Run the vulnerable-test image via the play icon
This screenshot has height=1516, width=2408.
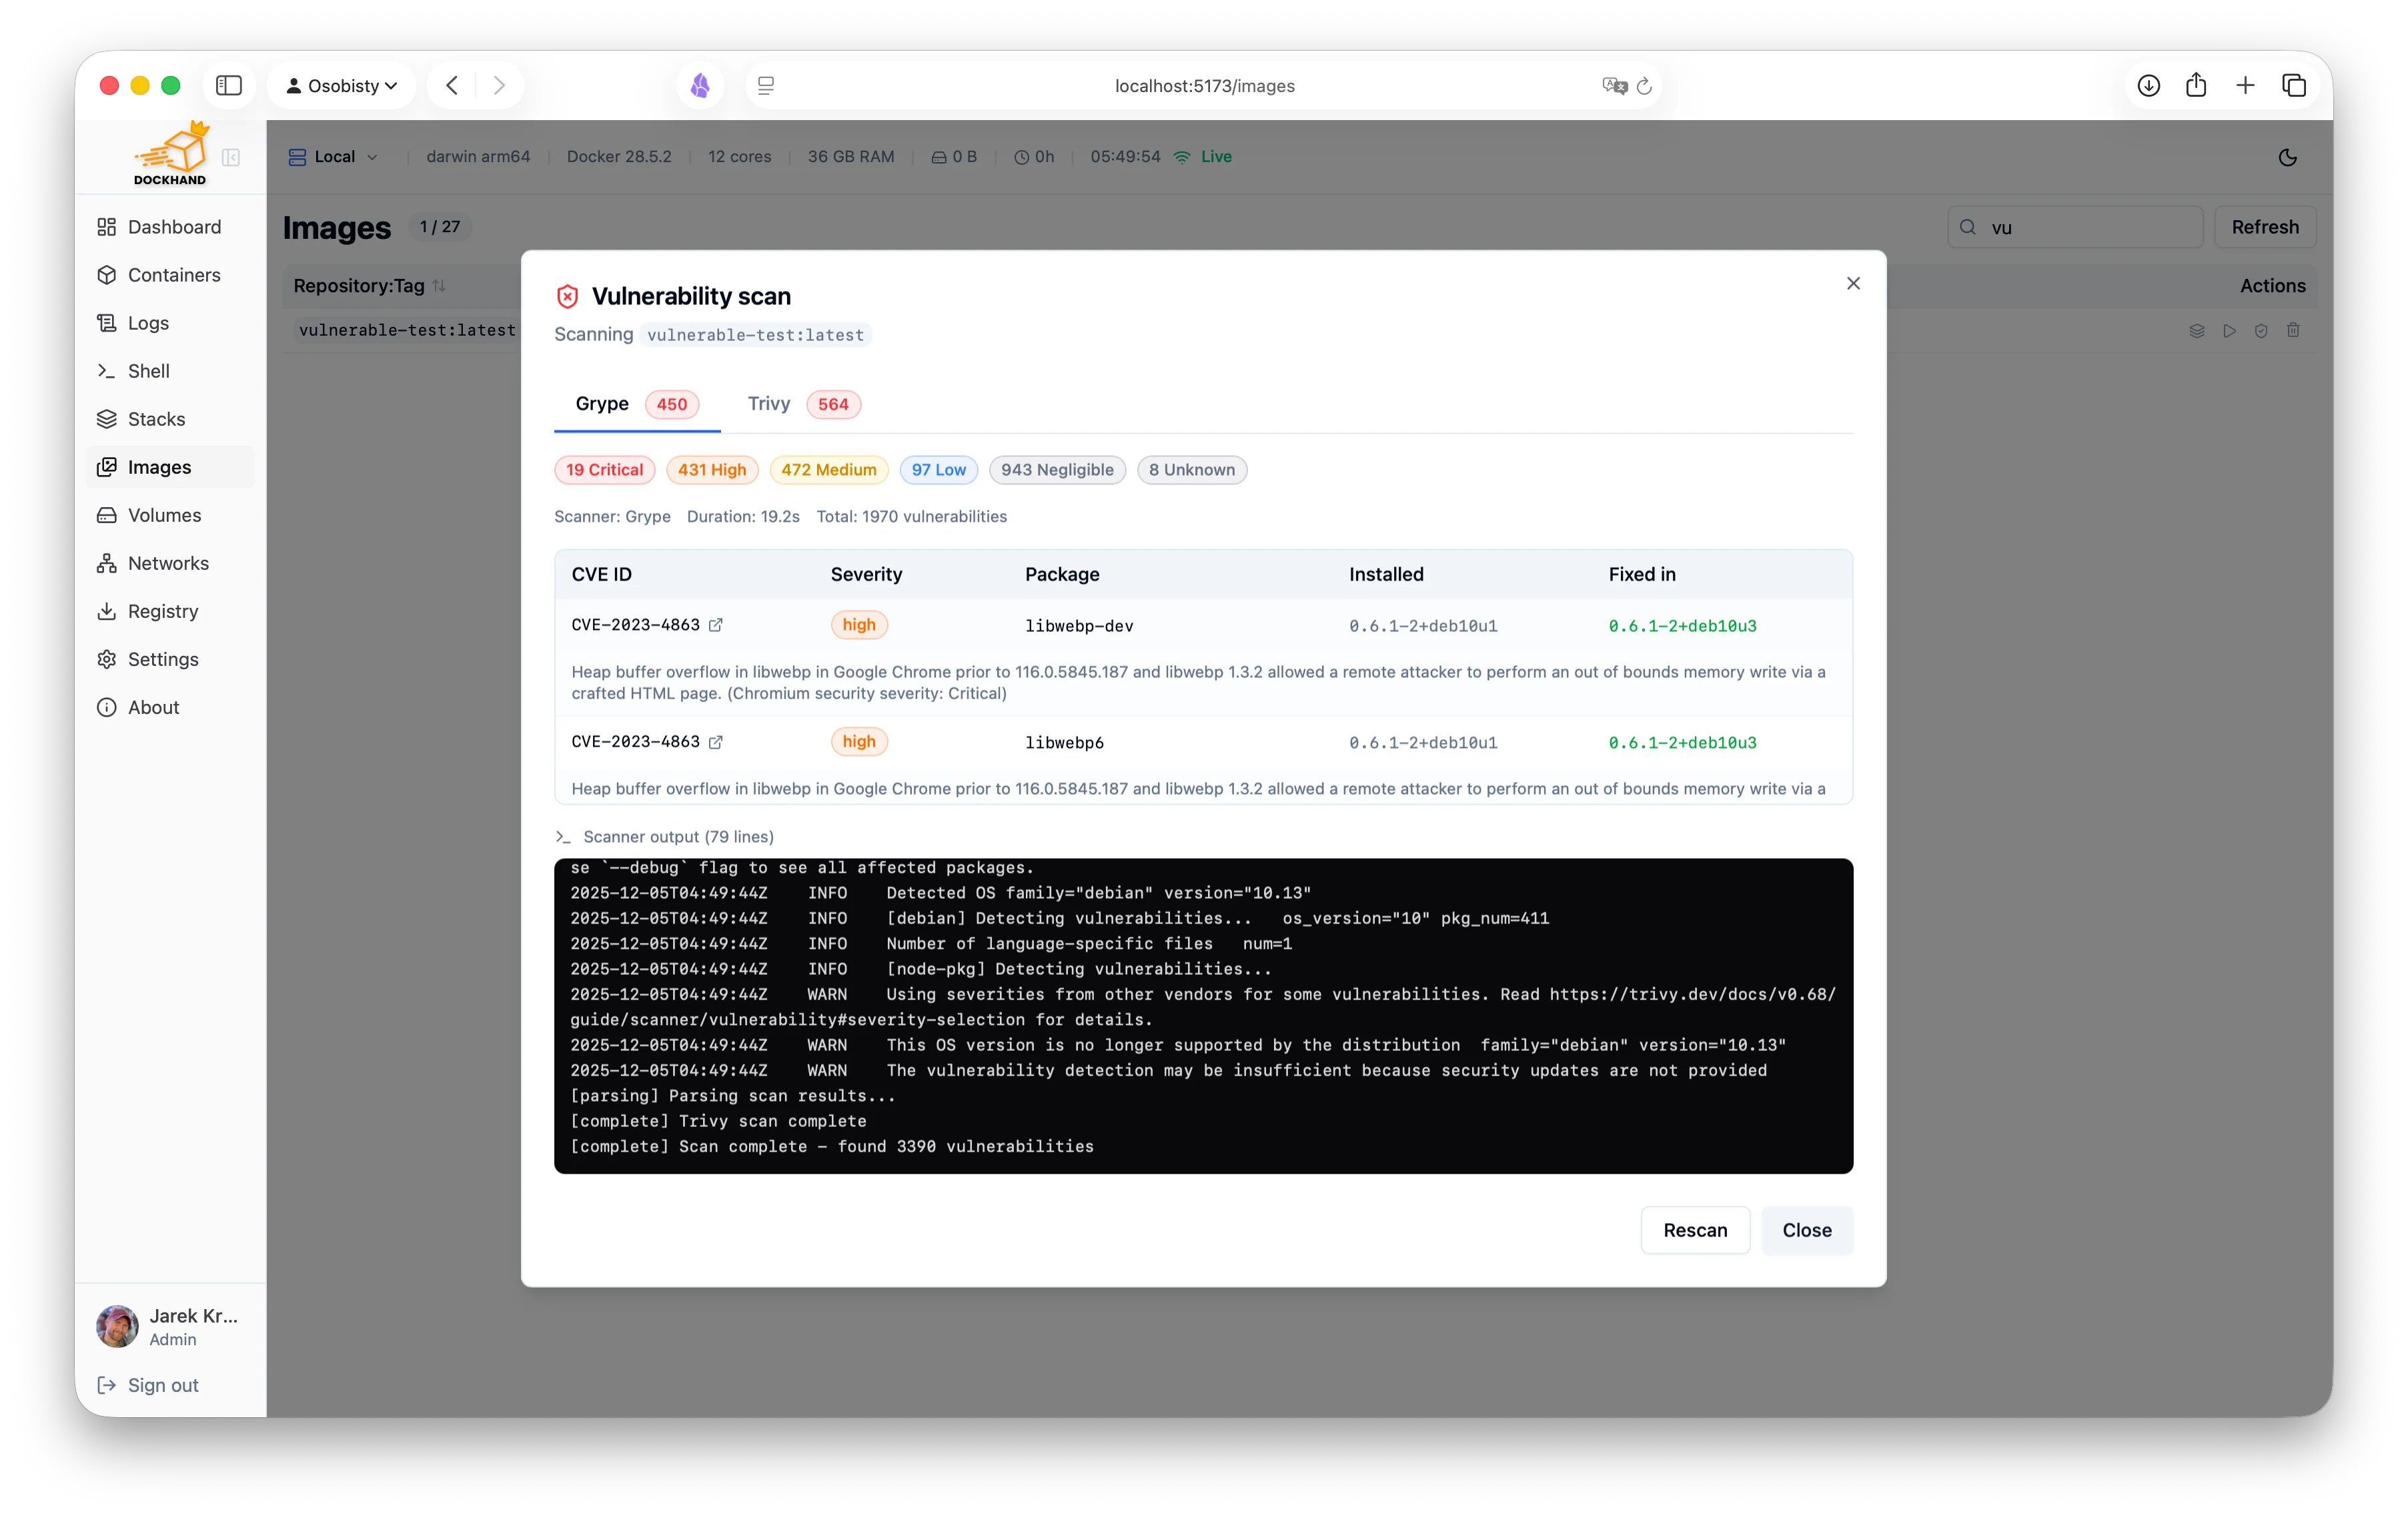(x=2229, y=330)
